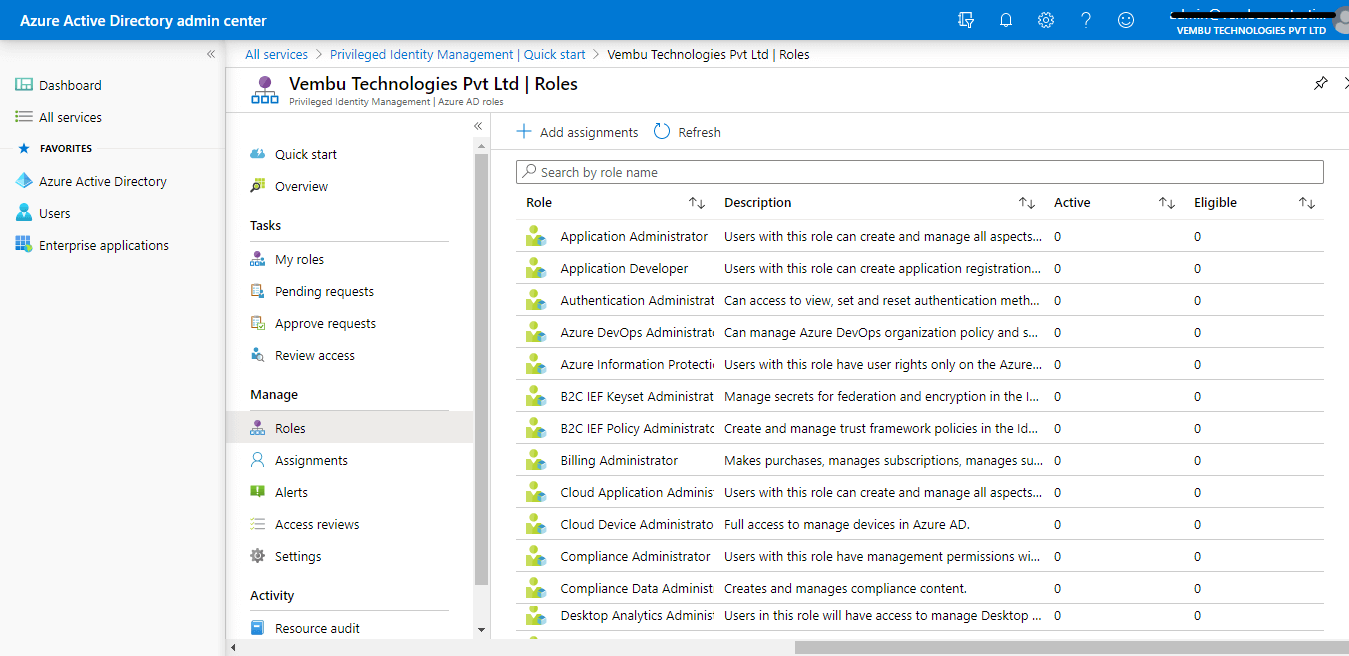Open the cloud shell / directory filter icon
1349x656 pixels.
tap(965, 20)
